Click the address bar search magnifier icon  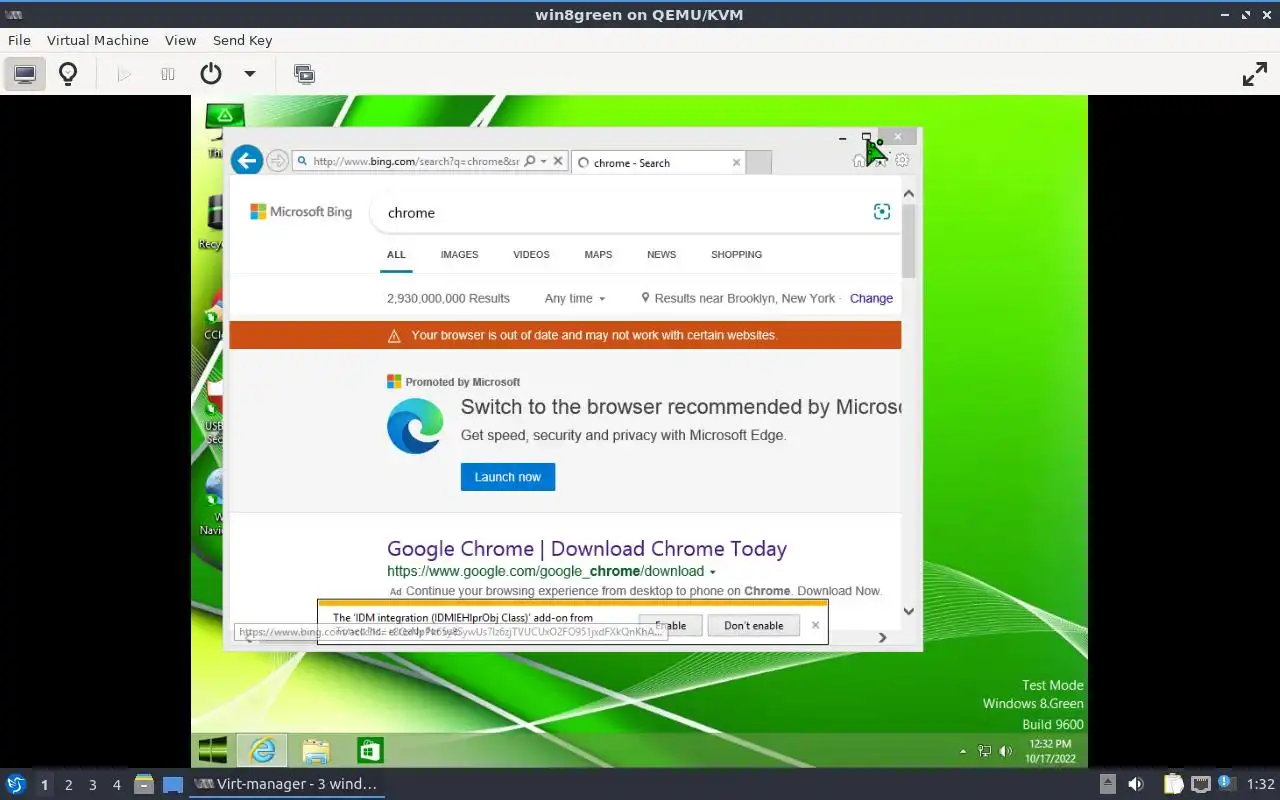[x=529, y=161]
